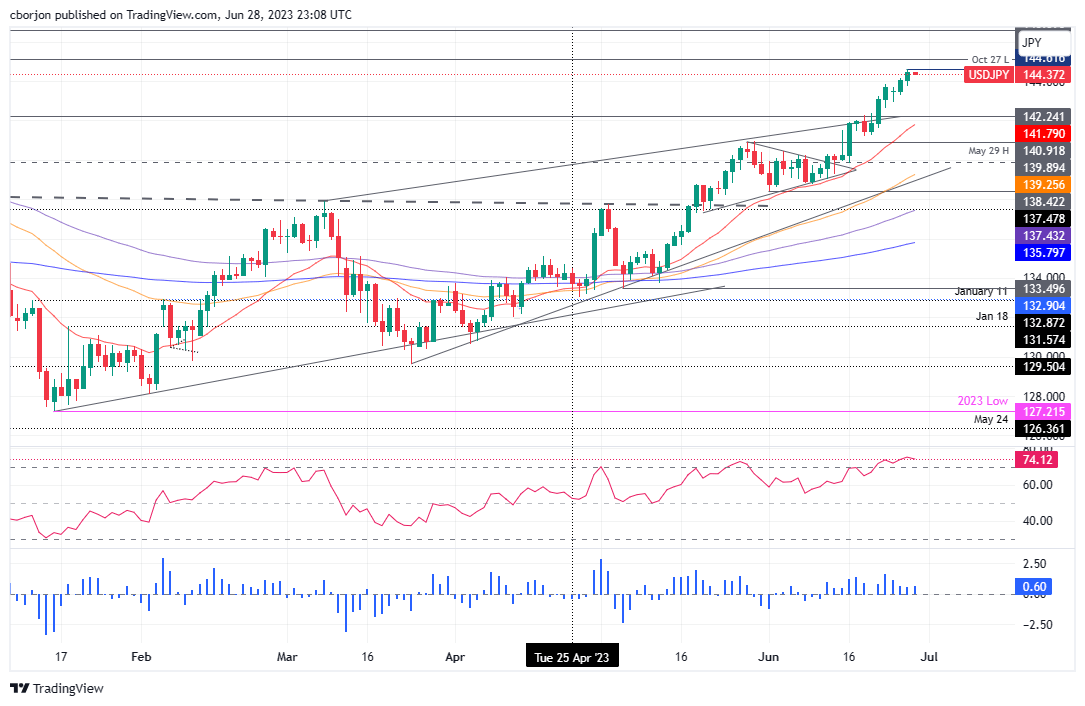This screenshot has width=1085, height=706.
Task: Select the Apr label on the time axis
Action: pos(455,658)
